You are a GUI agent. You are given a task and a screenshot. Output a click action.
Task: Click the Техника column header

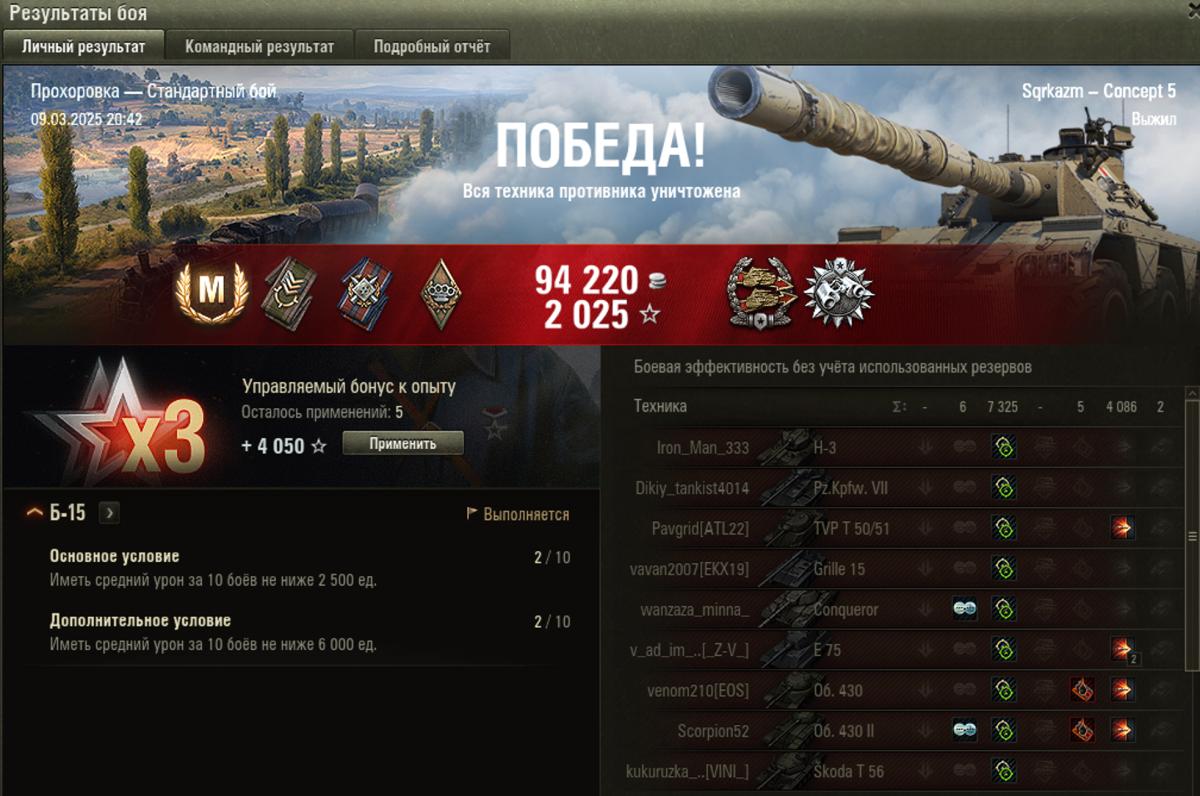click(x=660, y=406)
